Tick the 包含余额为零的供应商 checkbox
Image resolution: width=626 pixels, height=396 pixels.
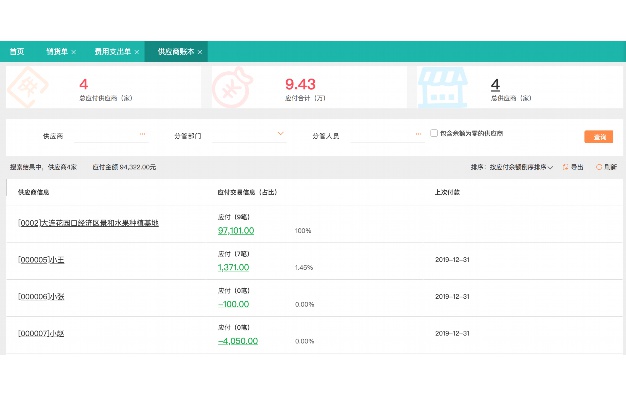[x=434, y=133]
